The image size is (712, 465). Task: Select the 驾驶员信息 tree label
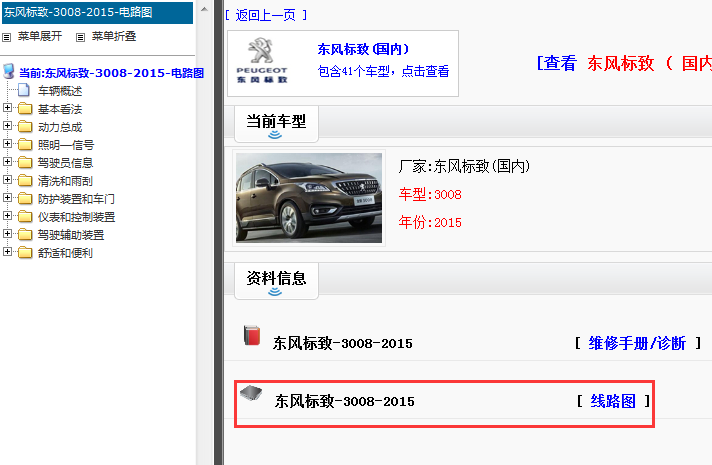(65, 163)
